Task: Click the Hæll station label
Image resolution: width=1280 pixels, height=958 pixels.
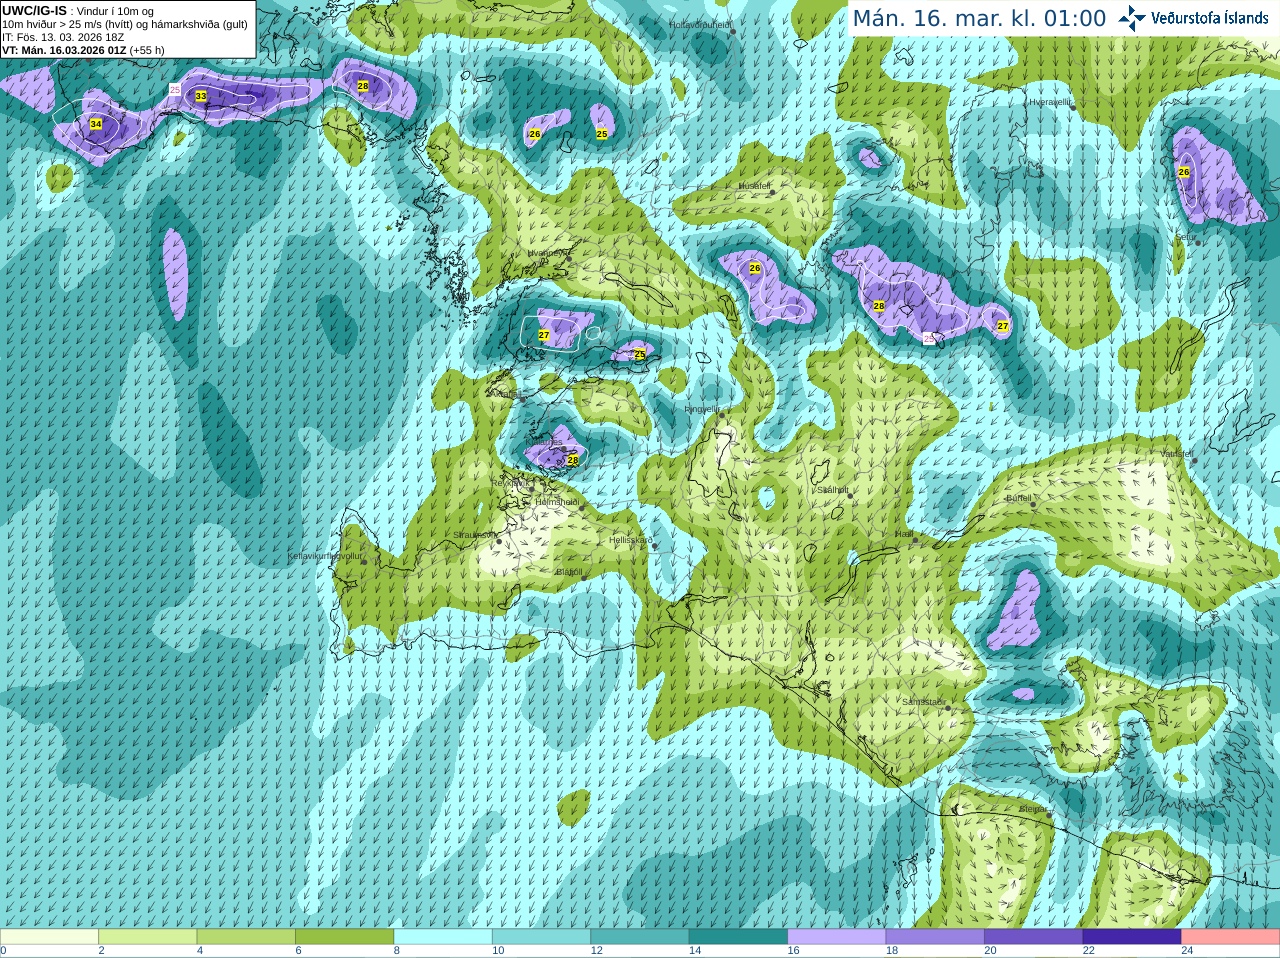Action: click(x=904, y=534)
